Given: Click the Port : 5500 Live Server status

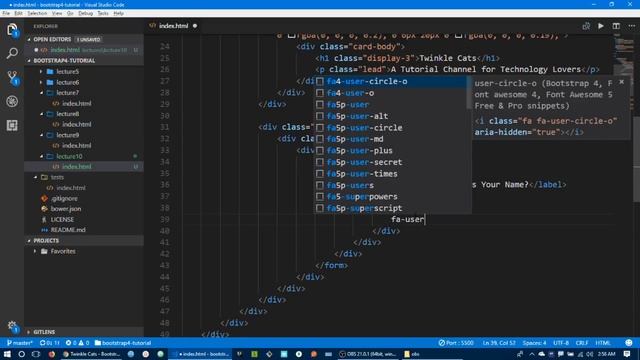Looking at the screenshot, I should pyautogui.click(x=456, y=343).
